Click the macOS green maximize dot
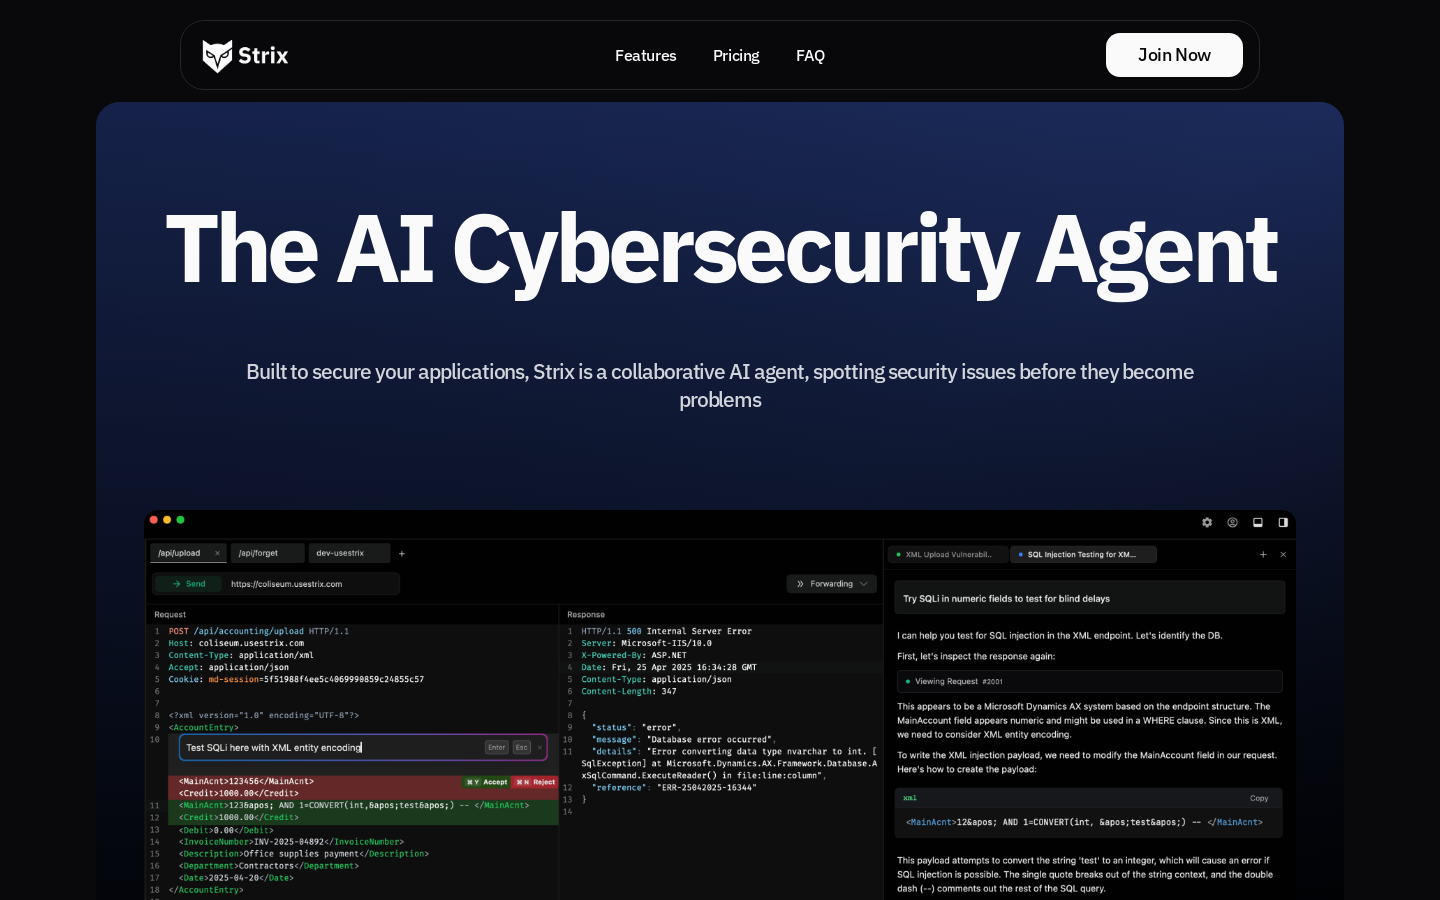This screenshot has width=1440, height=900. (x=180, y=520)
